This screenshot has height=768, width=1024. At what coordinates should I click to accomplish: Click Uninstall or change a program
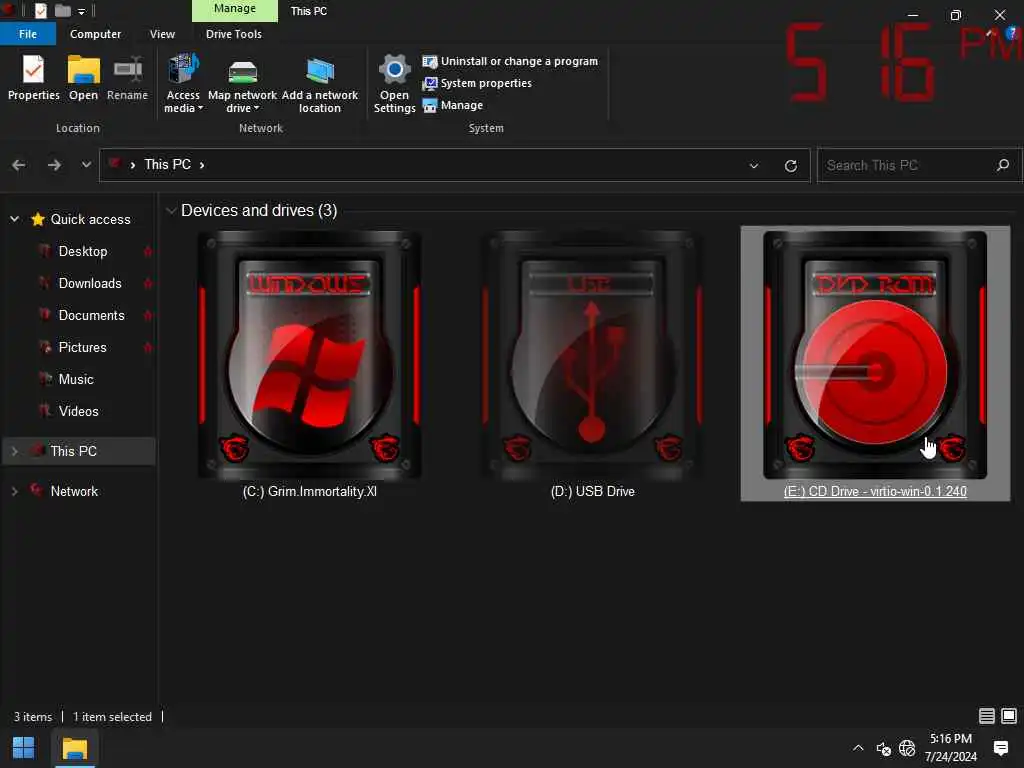coord(510,61)
